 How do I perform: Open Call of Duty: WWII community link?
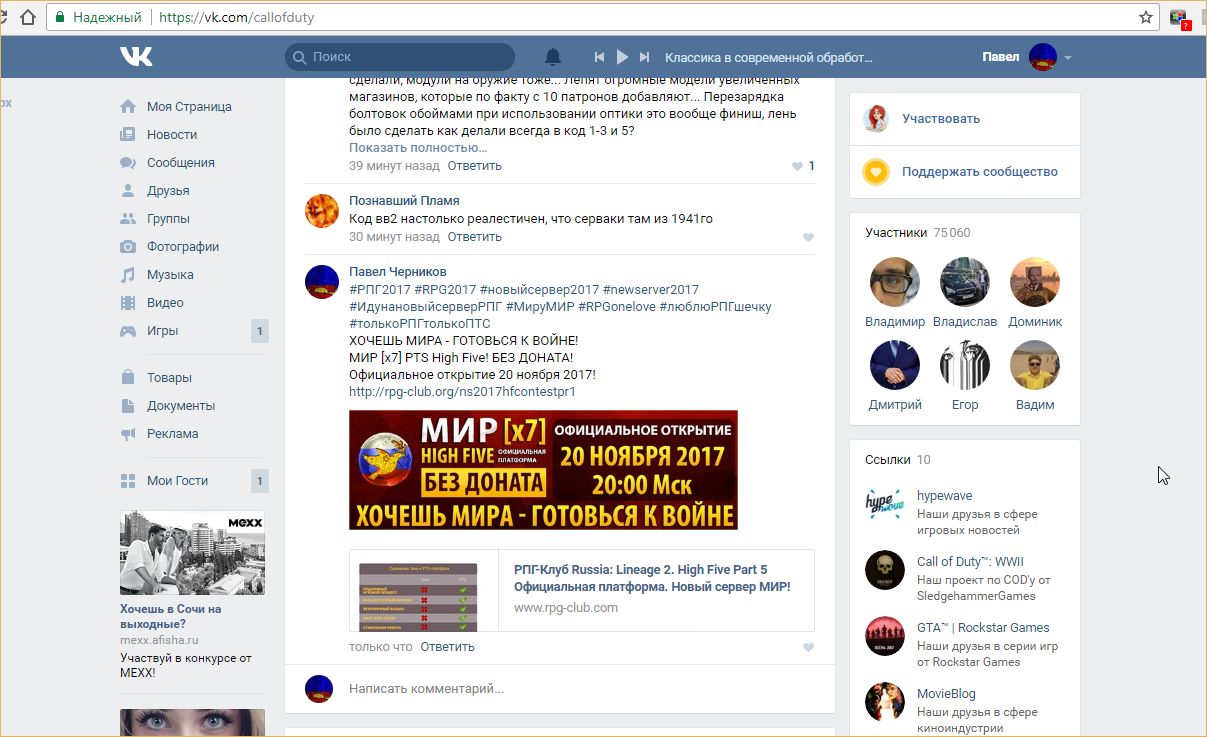click(970, 561)
